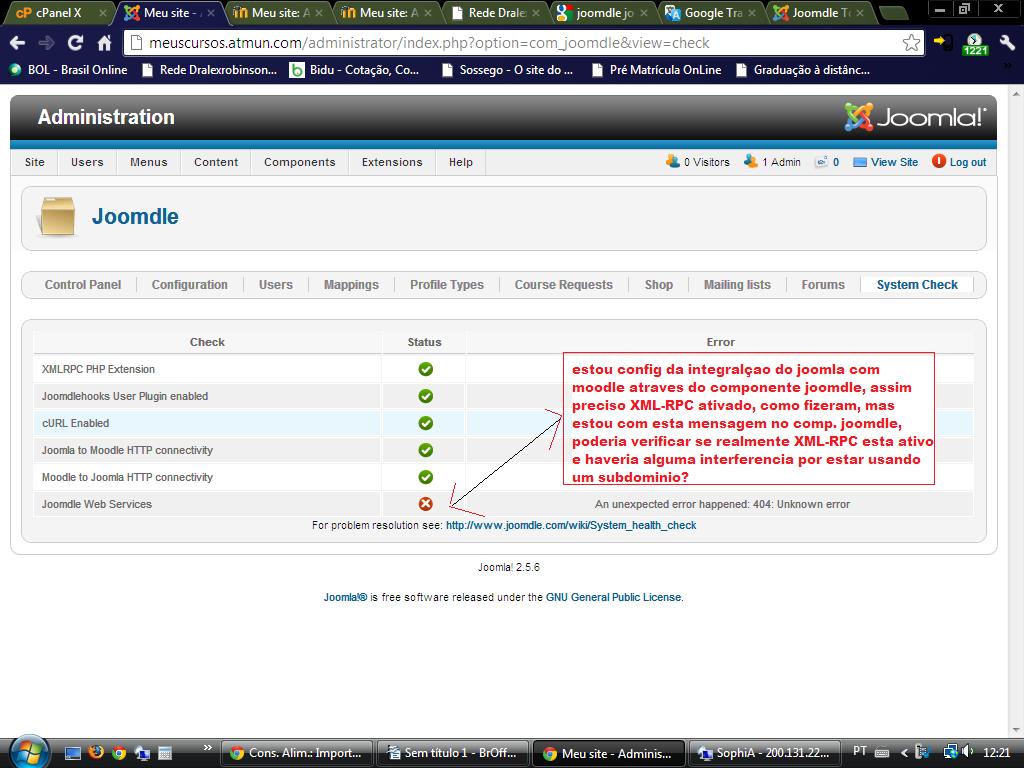Expand the quick launch overflow chevron
The image size is (1024, 768).
point(208,748)
